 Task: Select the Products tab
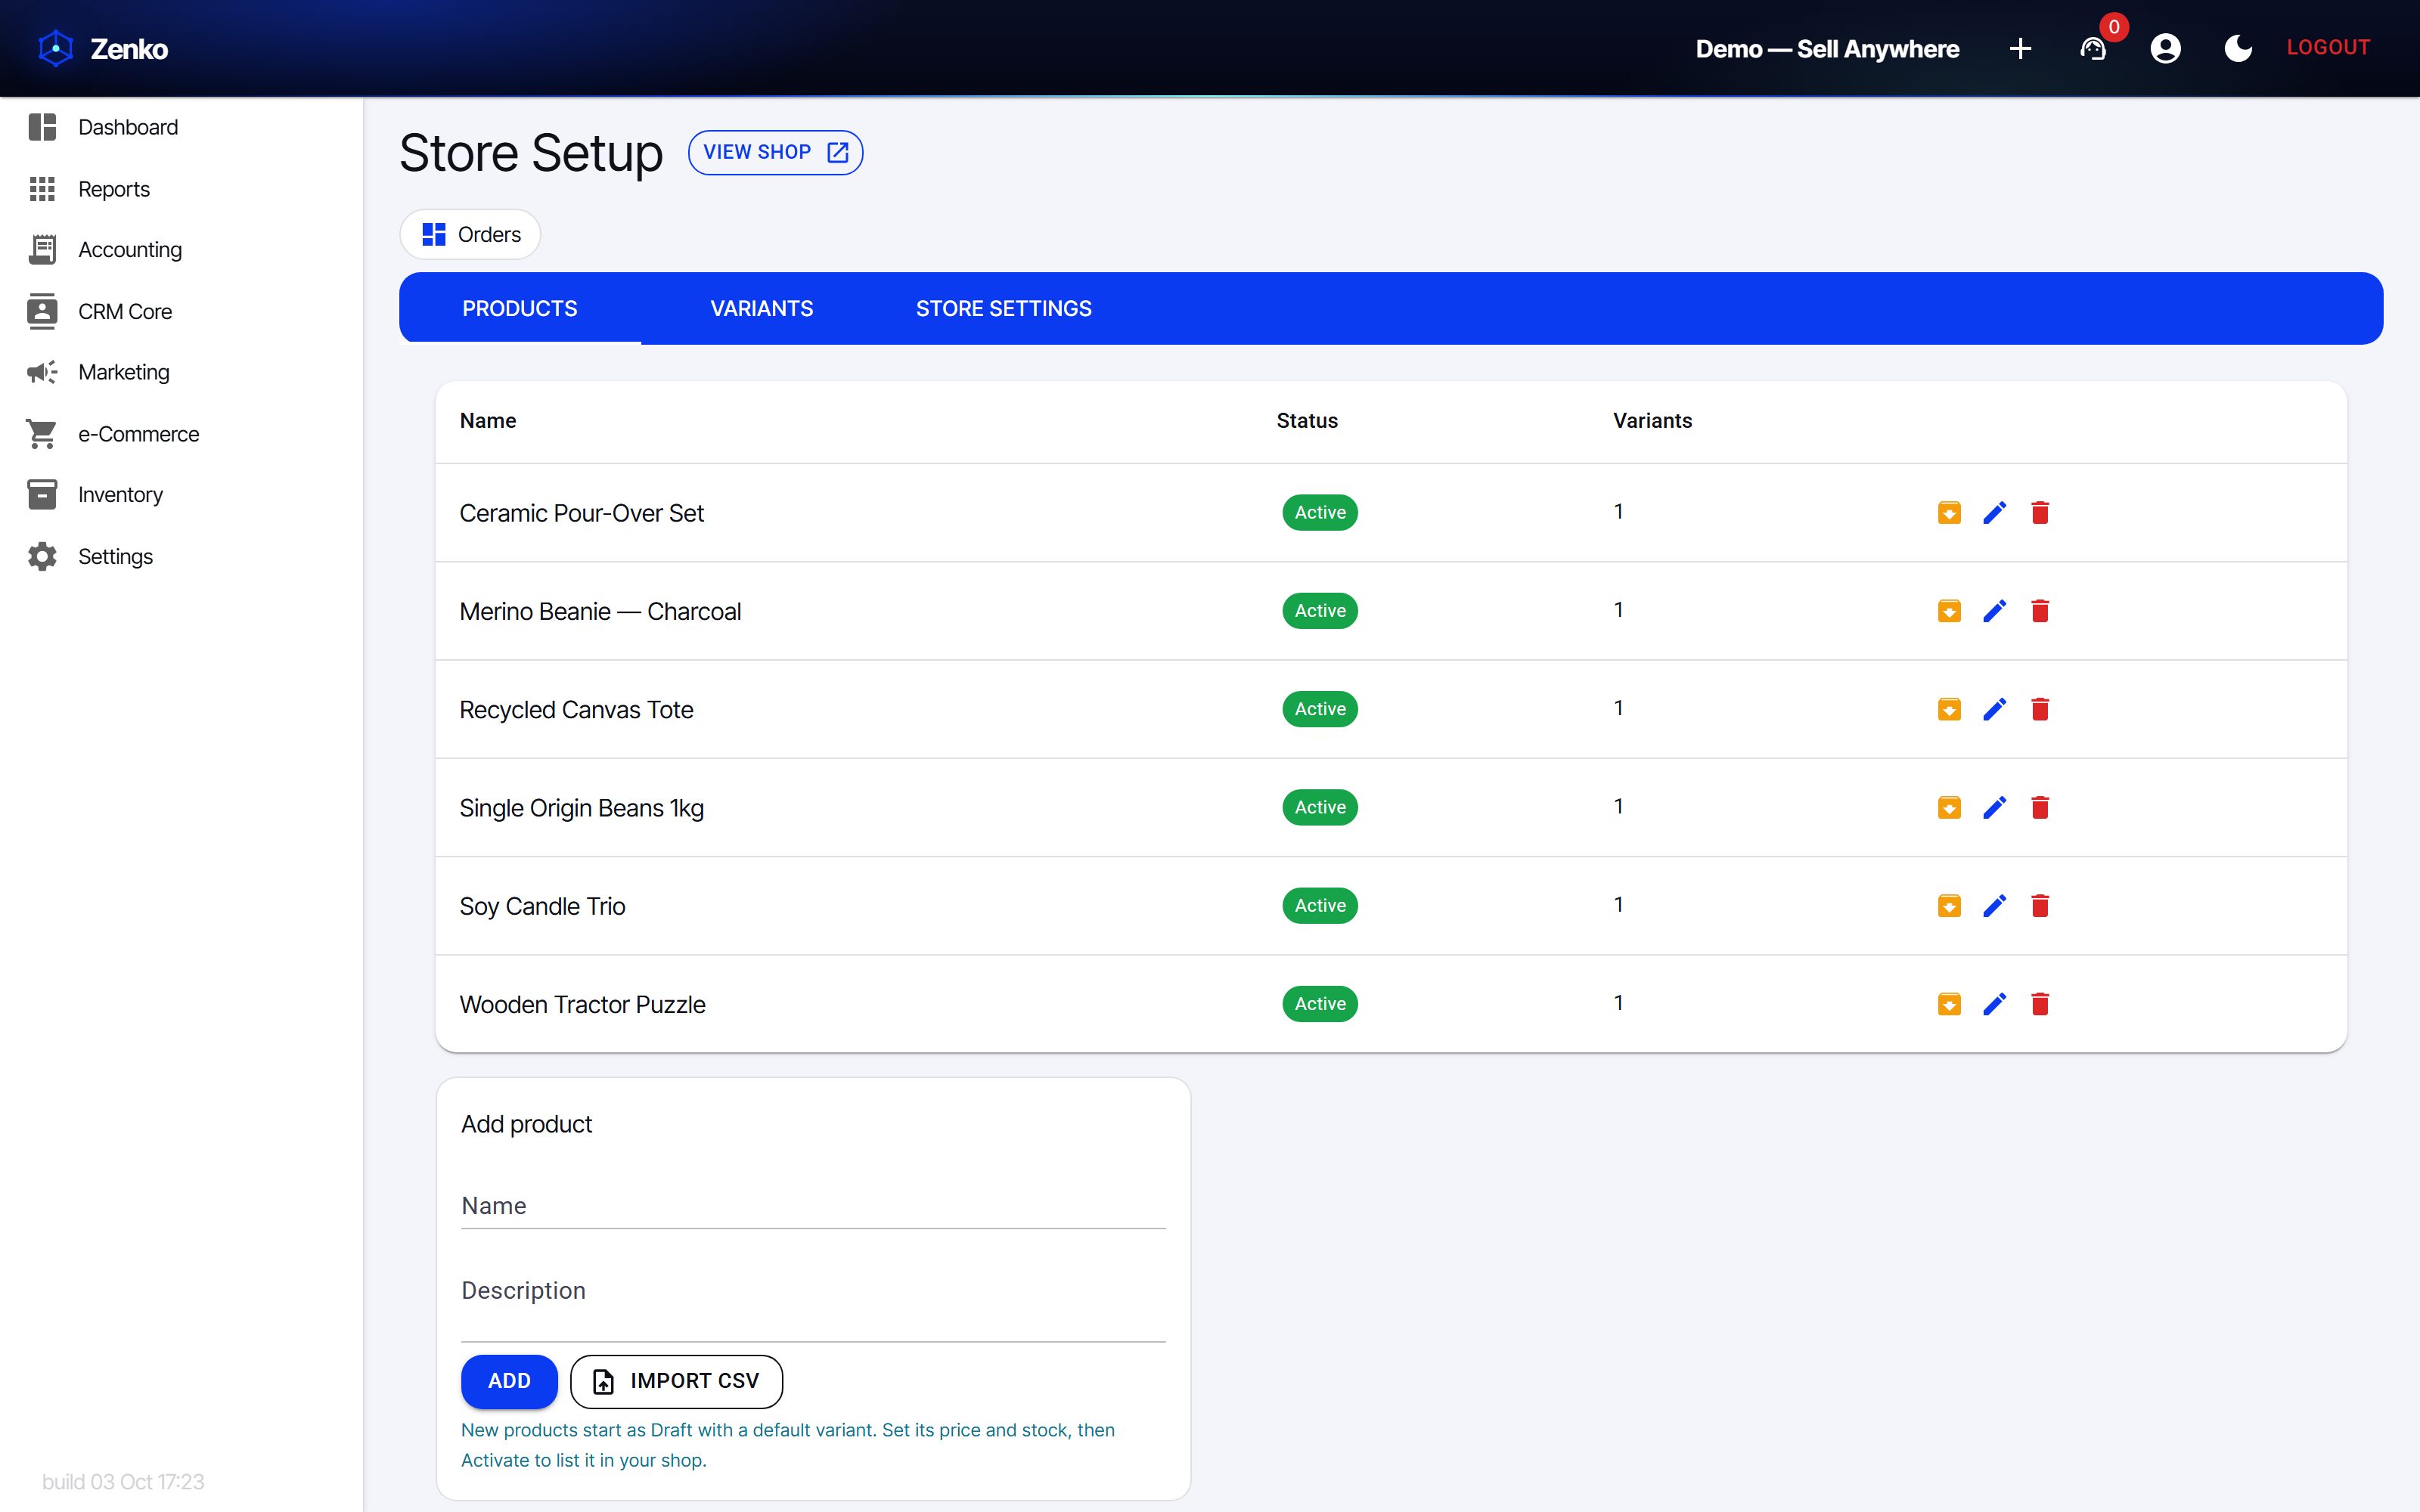click(519, 308)
